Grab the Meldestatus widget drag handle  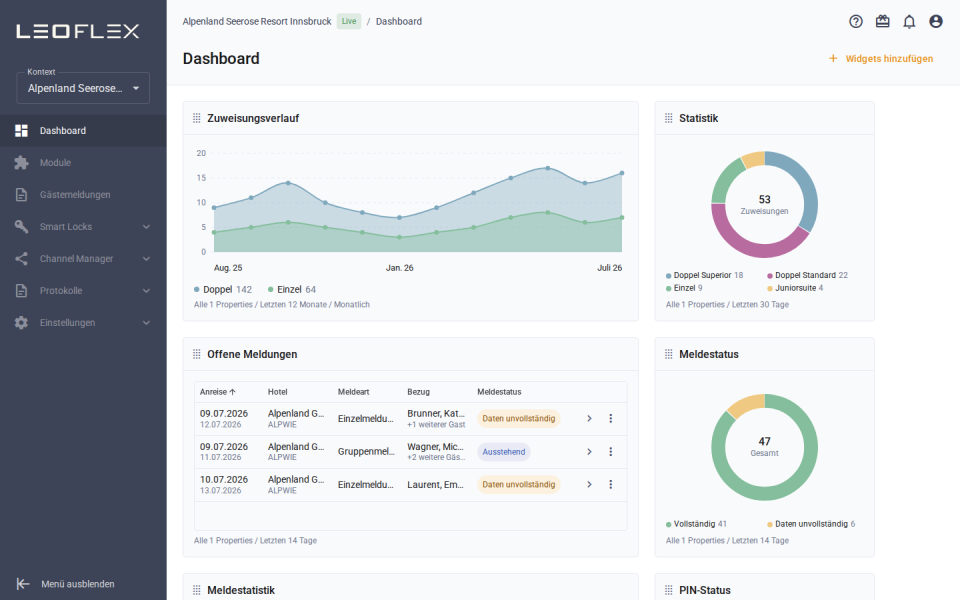(x=669, y=354)
